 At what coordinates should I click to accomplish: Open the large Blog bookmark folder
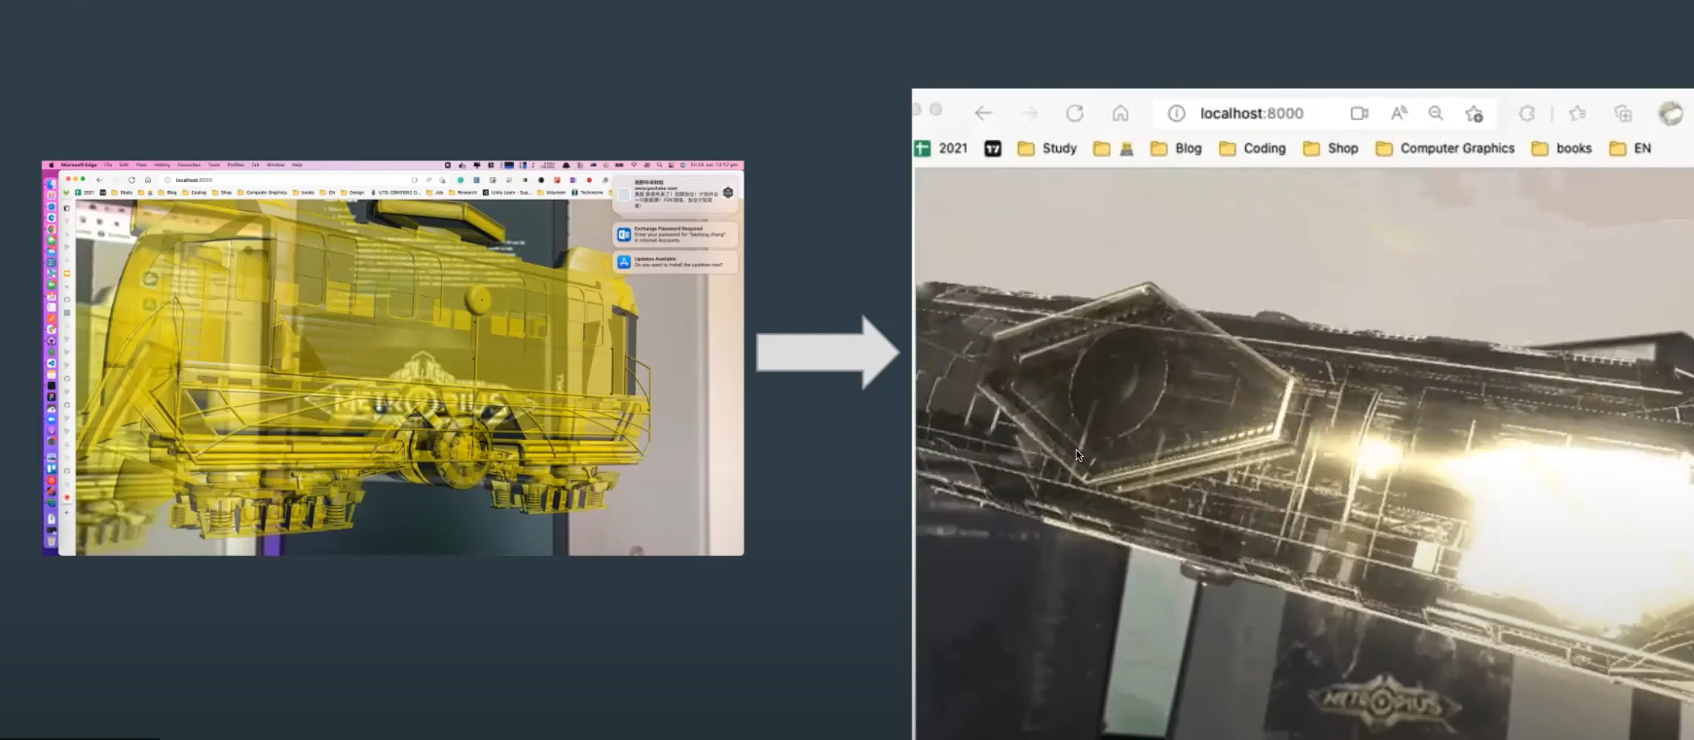click(1176, 148)
